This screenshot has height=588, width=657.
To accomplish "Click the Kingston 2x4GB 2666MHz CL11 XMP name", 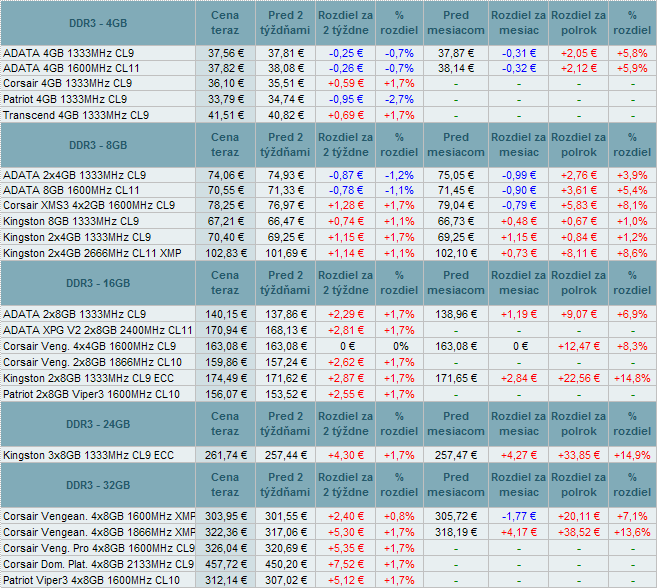I will [x=92, y=253].
